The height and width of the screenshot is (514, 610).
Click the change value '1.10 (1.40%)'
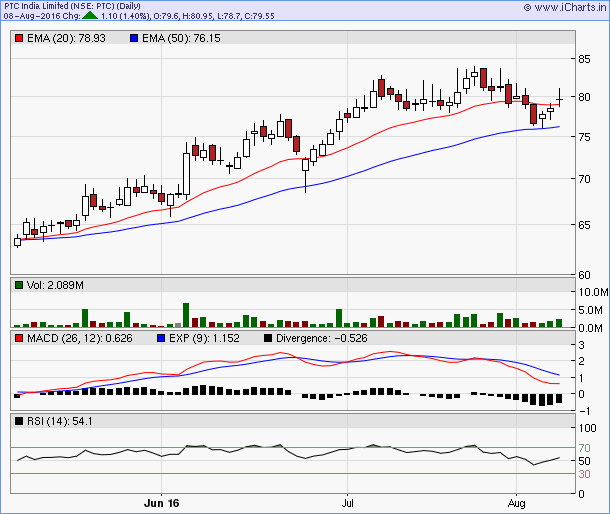point(125,16)
